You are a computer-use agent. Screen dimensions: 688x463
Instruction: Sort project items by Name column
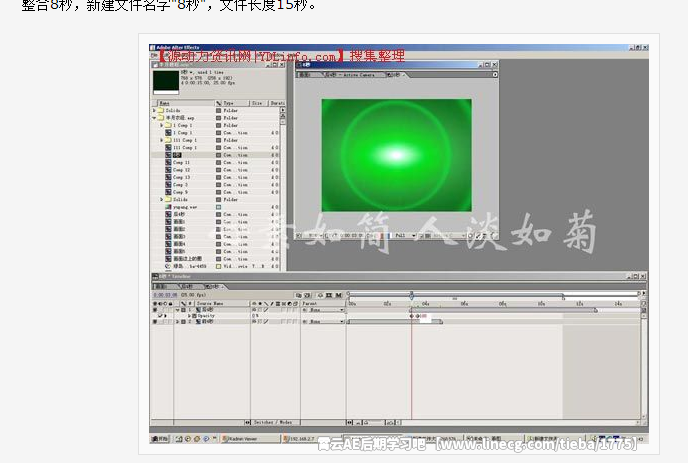click(x=186, y=103)
